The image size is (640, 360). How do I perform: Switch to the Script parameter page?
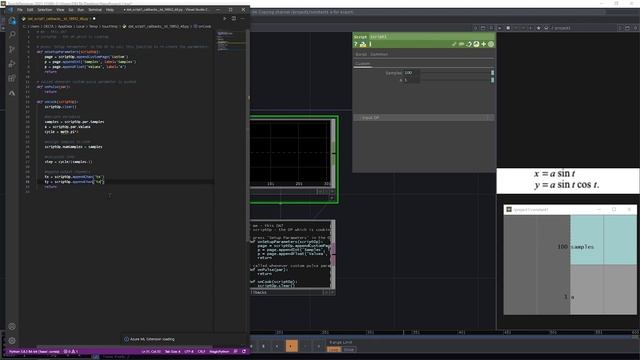coord(361,54)
